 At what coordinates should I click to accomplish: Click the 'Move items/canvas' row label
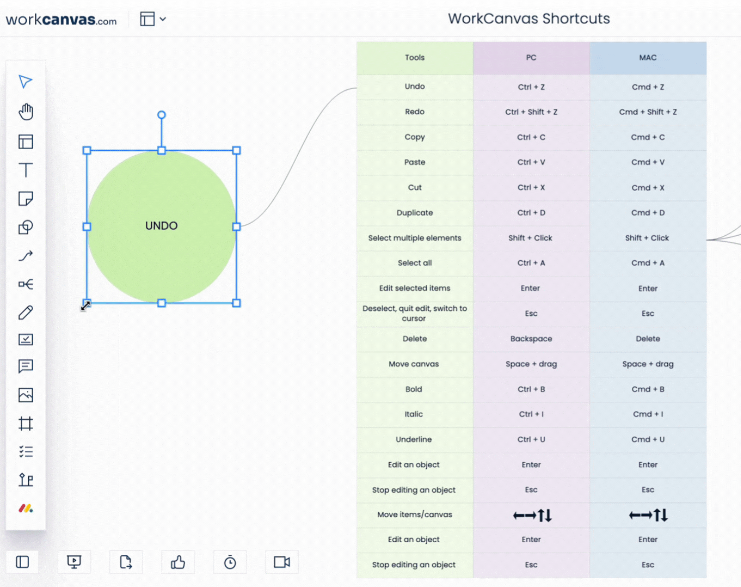414,514
